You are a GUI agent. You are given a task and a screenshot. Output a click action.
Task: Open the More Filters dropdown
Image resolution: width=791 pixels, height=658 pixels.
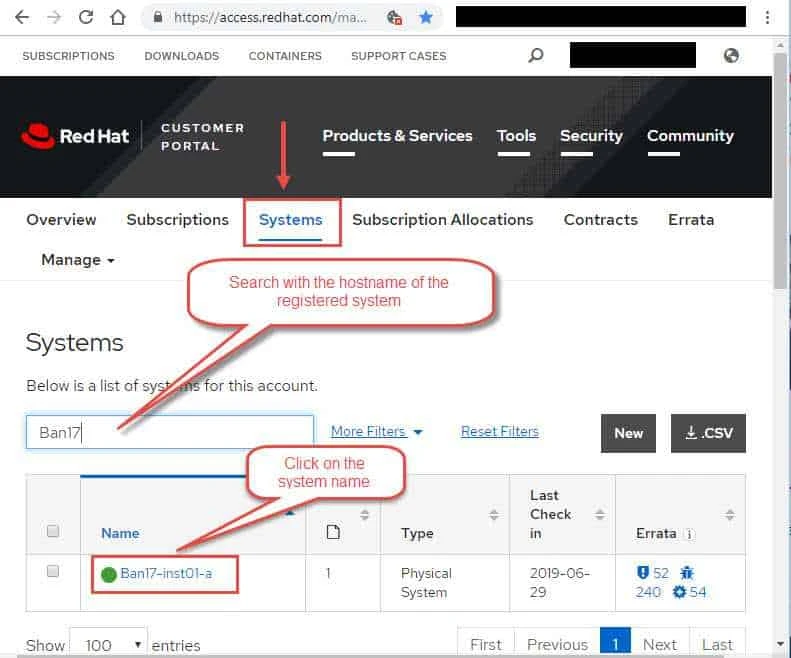(x=376, y=431)
